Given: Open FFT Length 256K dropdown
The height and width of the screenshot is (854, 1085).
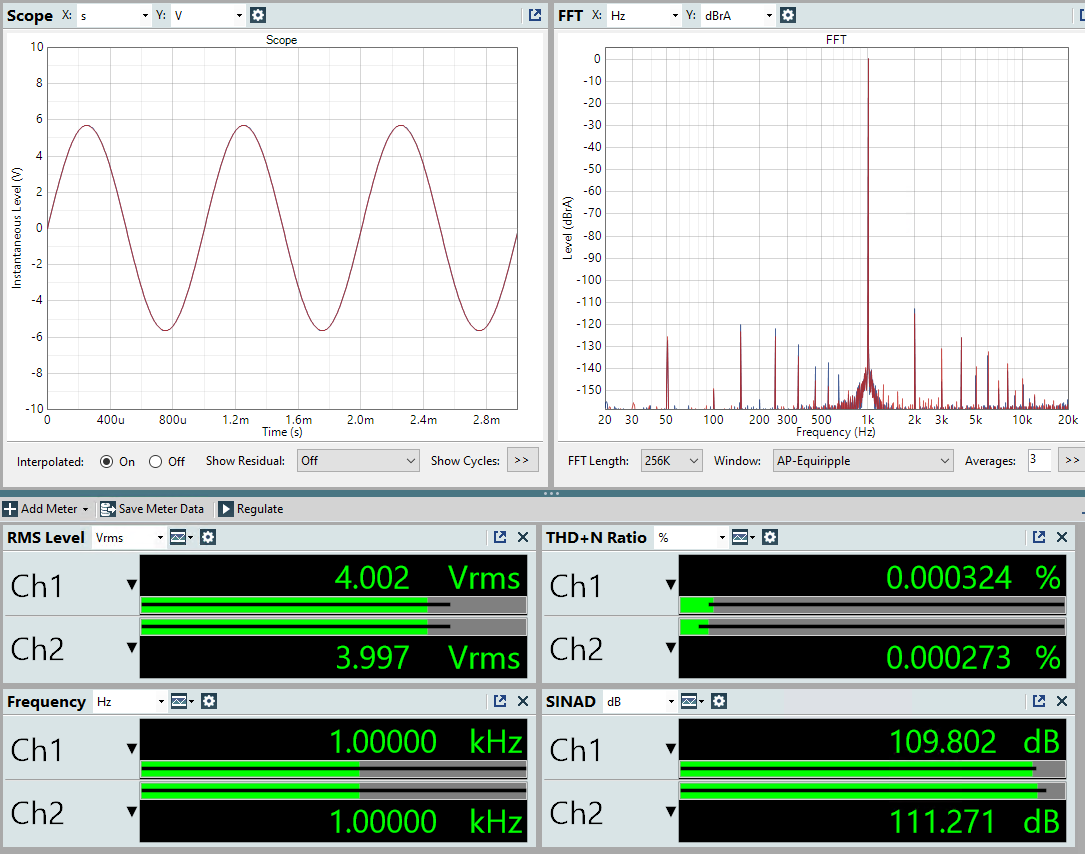Looking at the screenshot, I should click(x=671, y=461).
